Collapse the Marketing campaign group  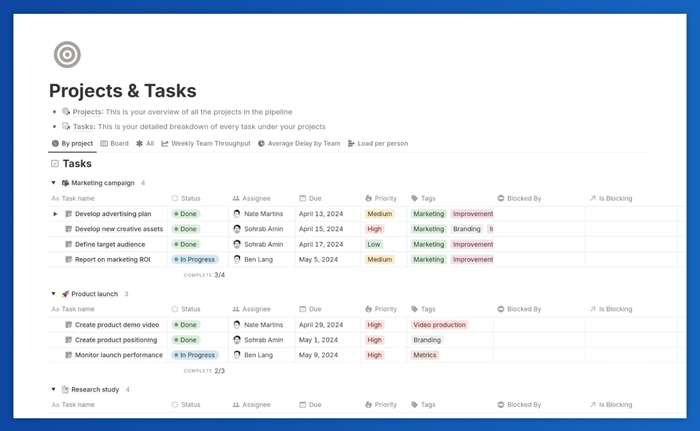tap(54, 183)
